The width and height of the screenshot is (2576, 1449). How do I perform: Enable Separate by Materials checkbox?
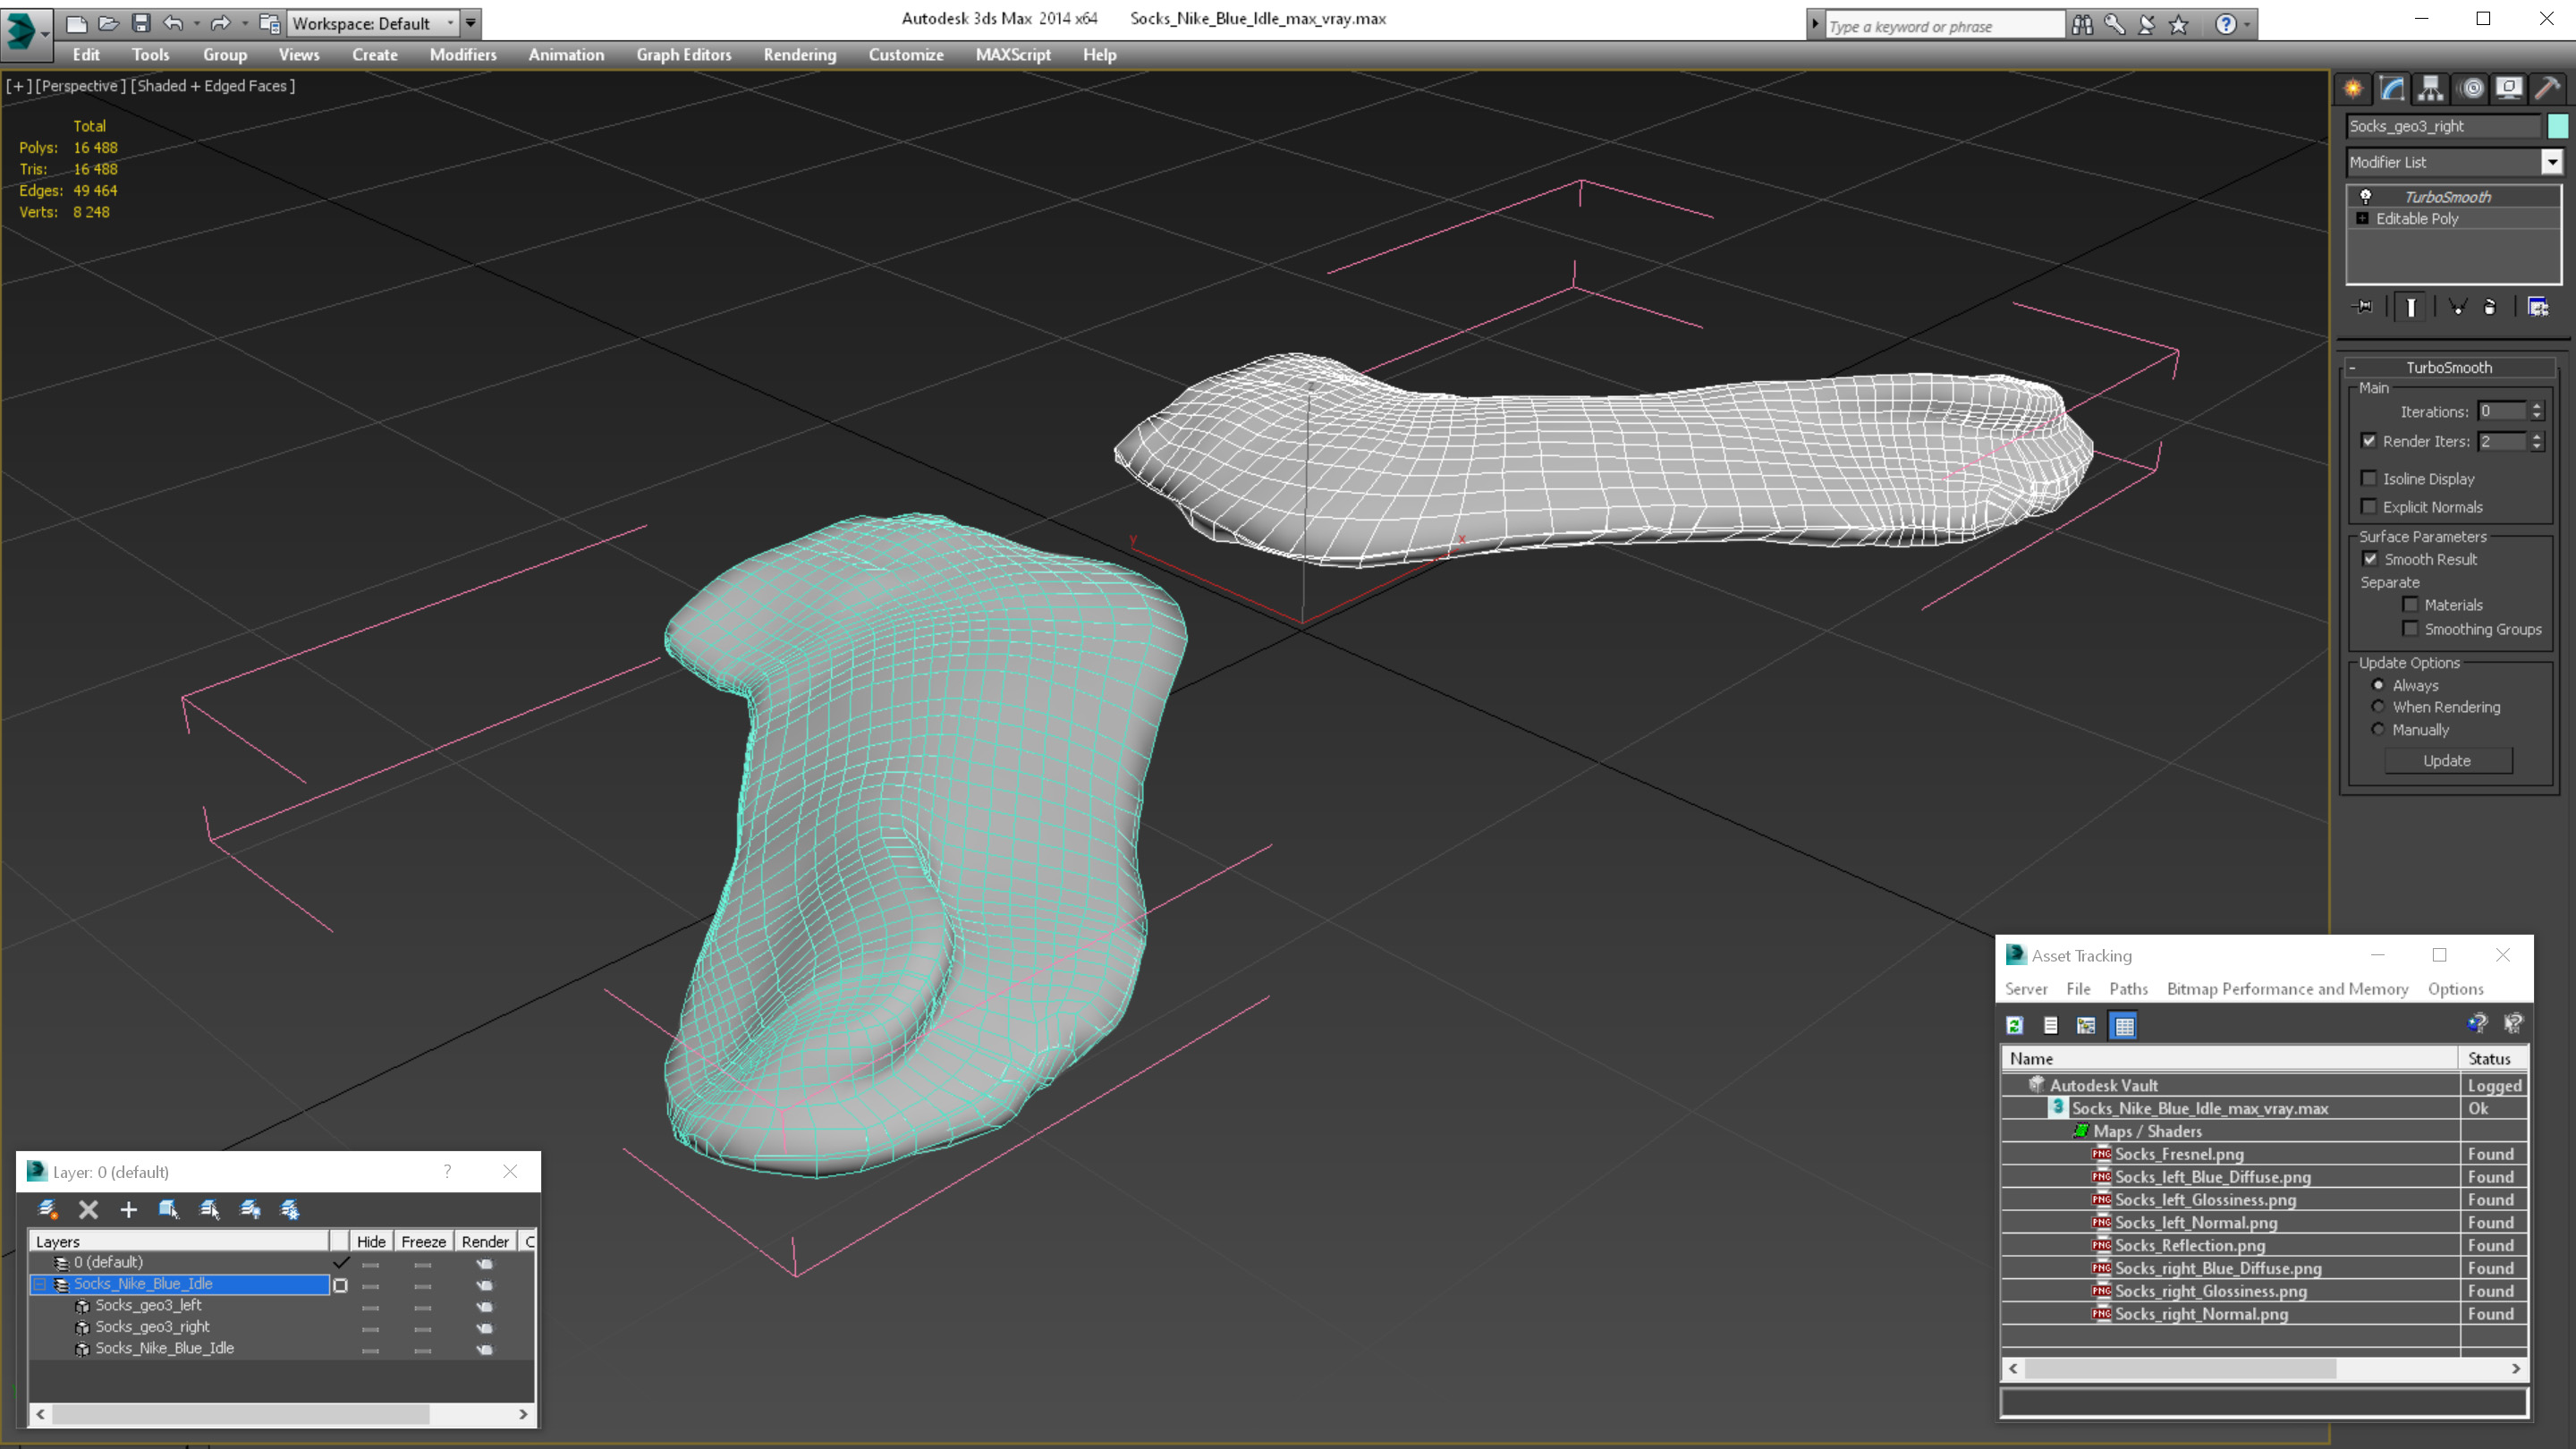[2410, 604]
